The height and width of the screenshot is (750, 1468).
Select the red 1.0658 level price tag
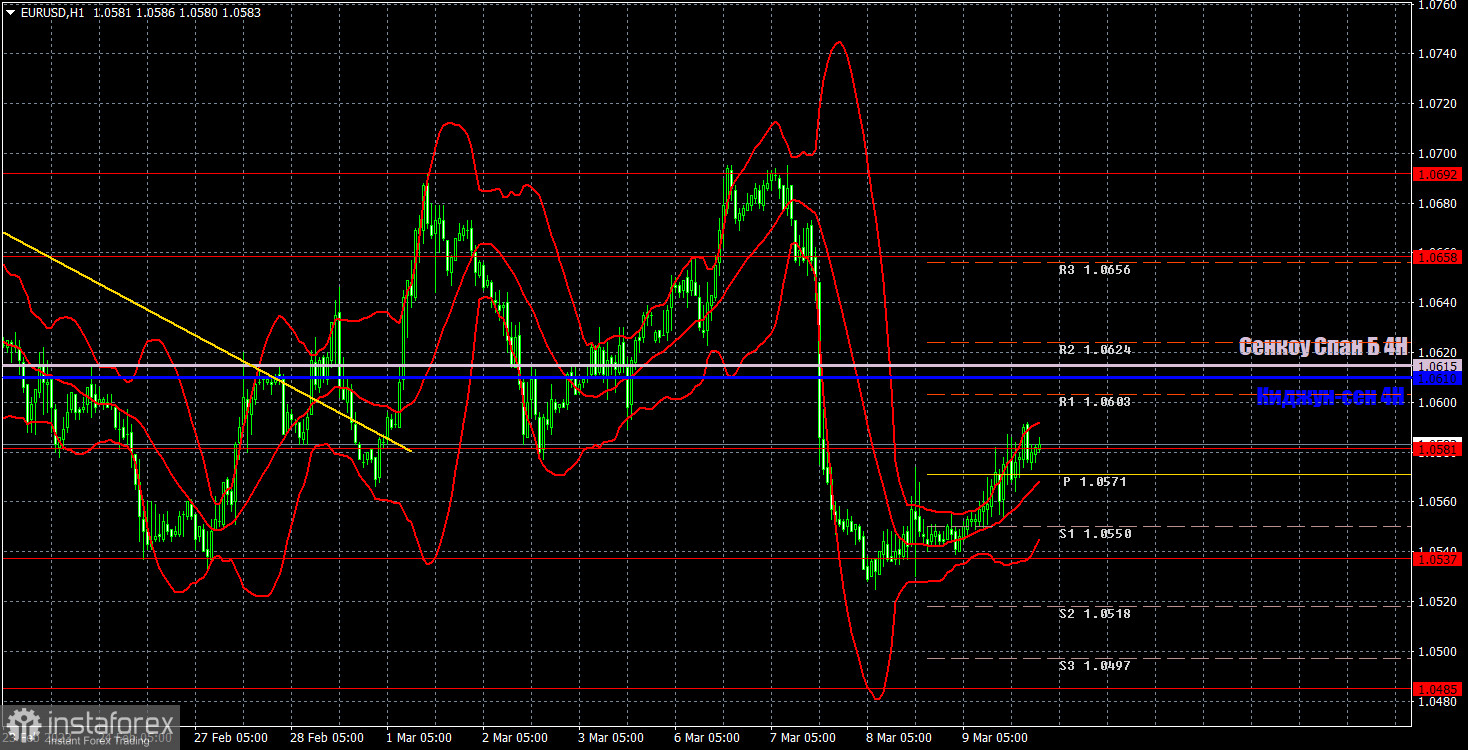pyautogui.click(x=1439, y=257)
